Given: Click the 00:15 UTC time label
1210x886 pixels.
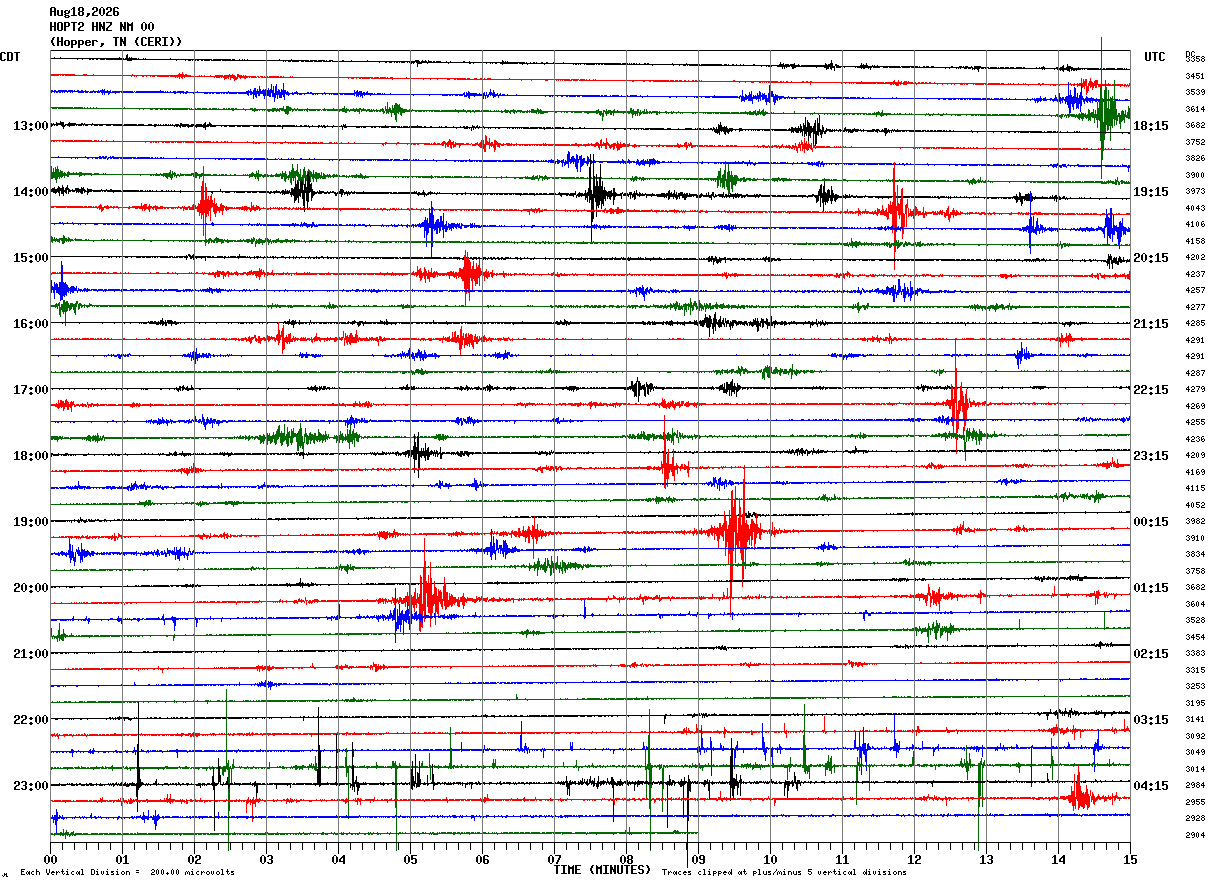Looking at the screenshot, I should pyautogui.click(x=1151, y=522).
